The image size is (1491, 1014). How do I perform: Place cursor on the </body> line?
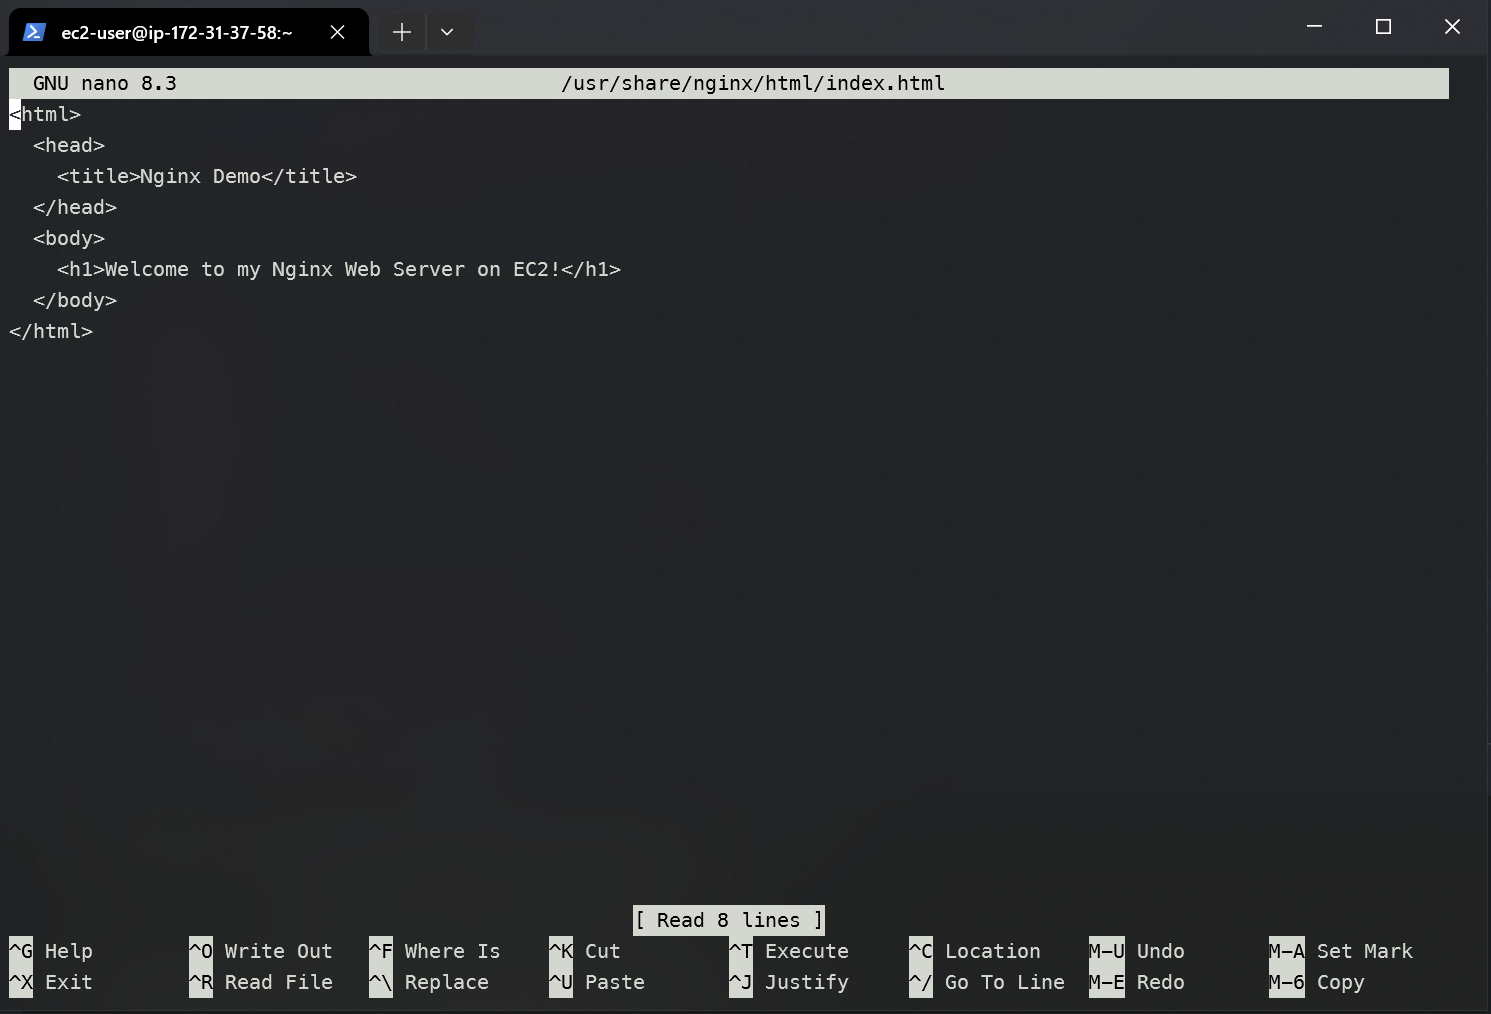click(x=75, y=300)
